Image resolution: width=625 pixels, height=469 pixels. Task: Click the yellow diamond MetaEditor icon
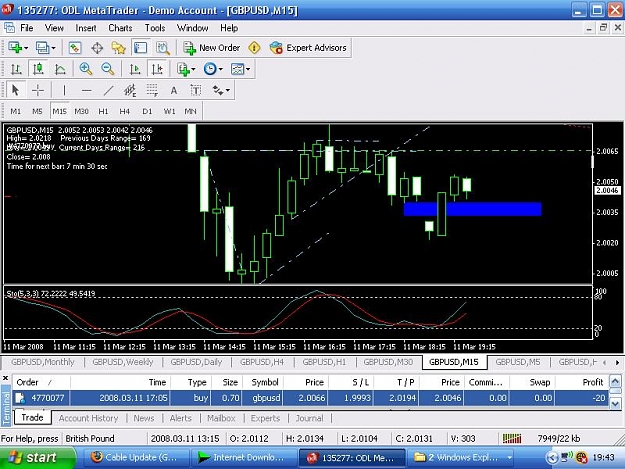tap(254, 48)
